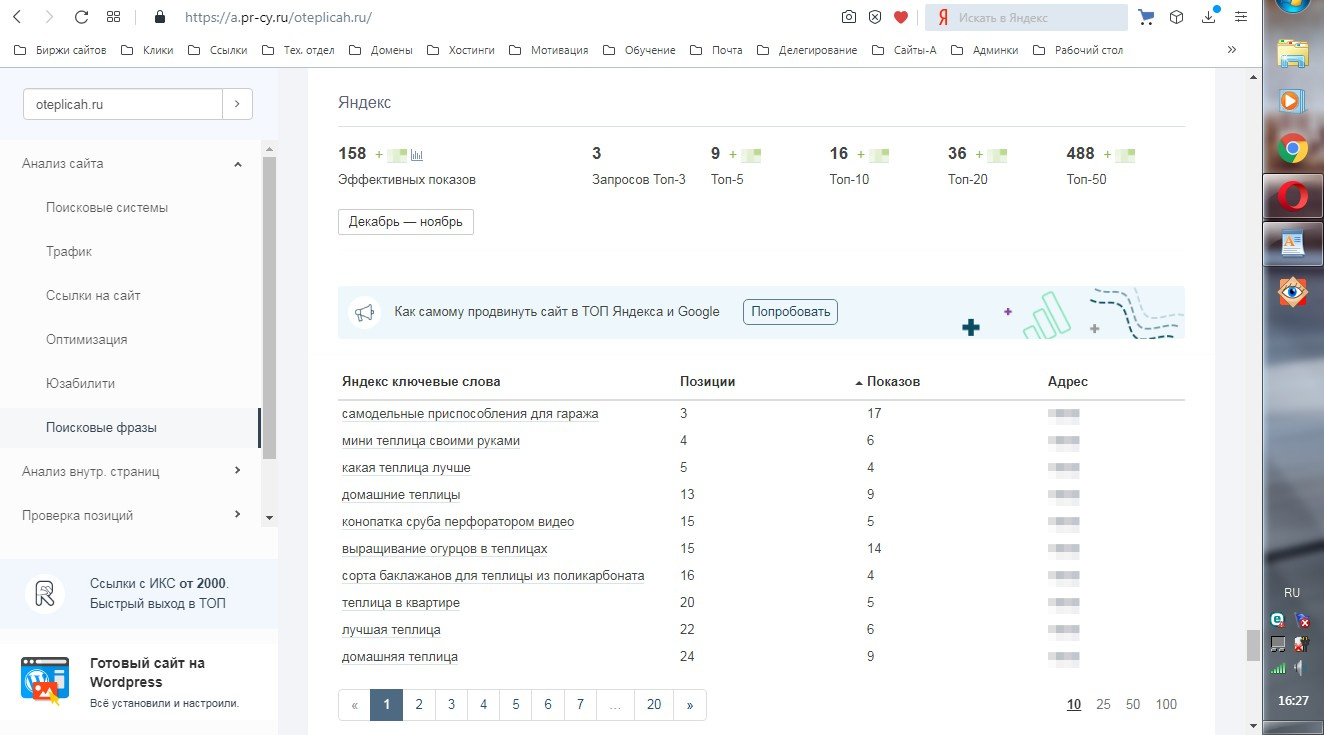Click the round R logo in ИКС ad
1324x735 pixels.
click(x=45, y=593)
